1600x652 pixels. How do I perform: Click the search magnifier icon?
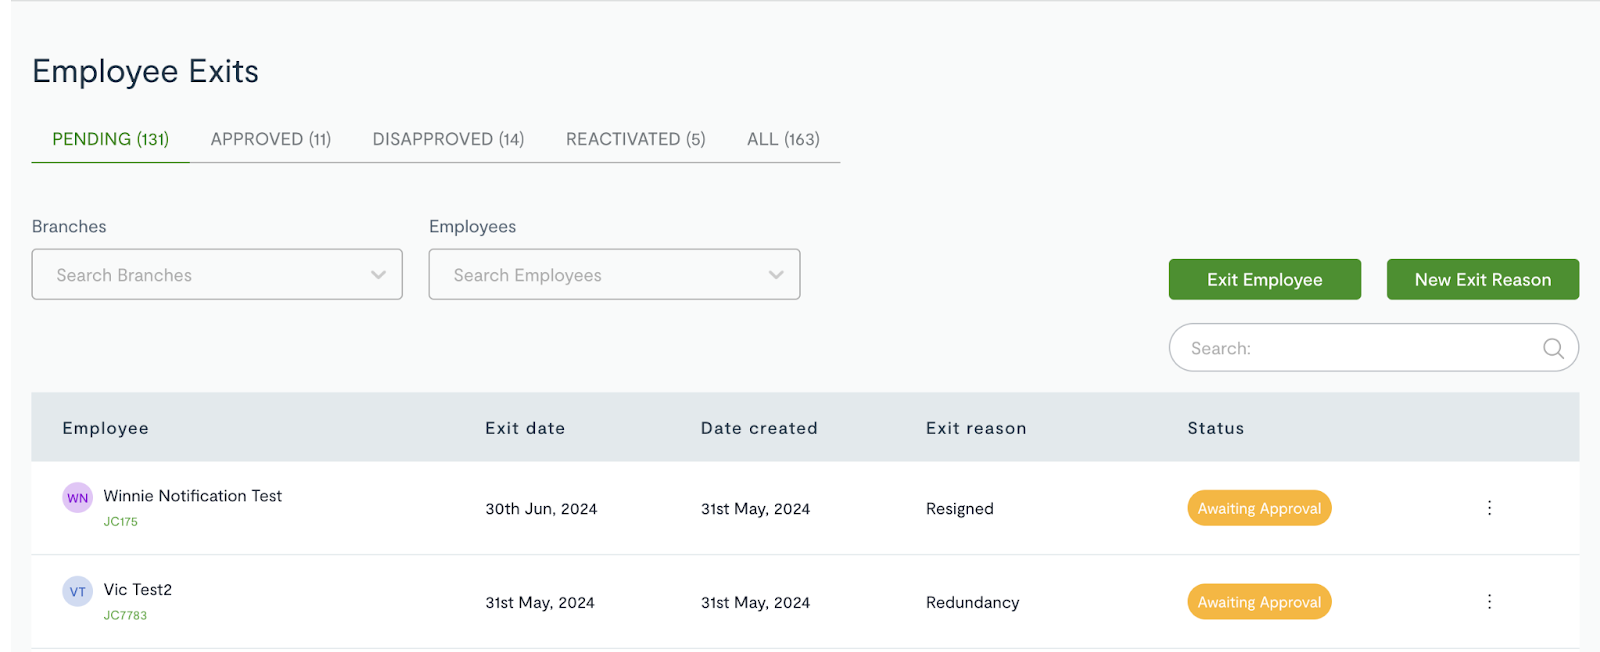[1553, 348]
